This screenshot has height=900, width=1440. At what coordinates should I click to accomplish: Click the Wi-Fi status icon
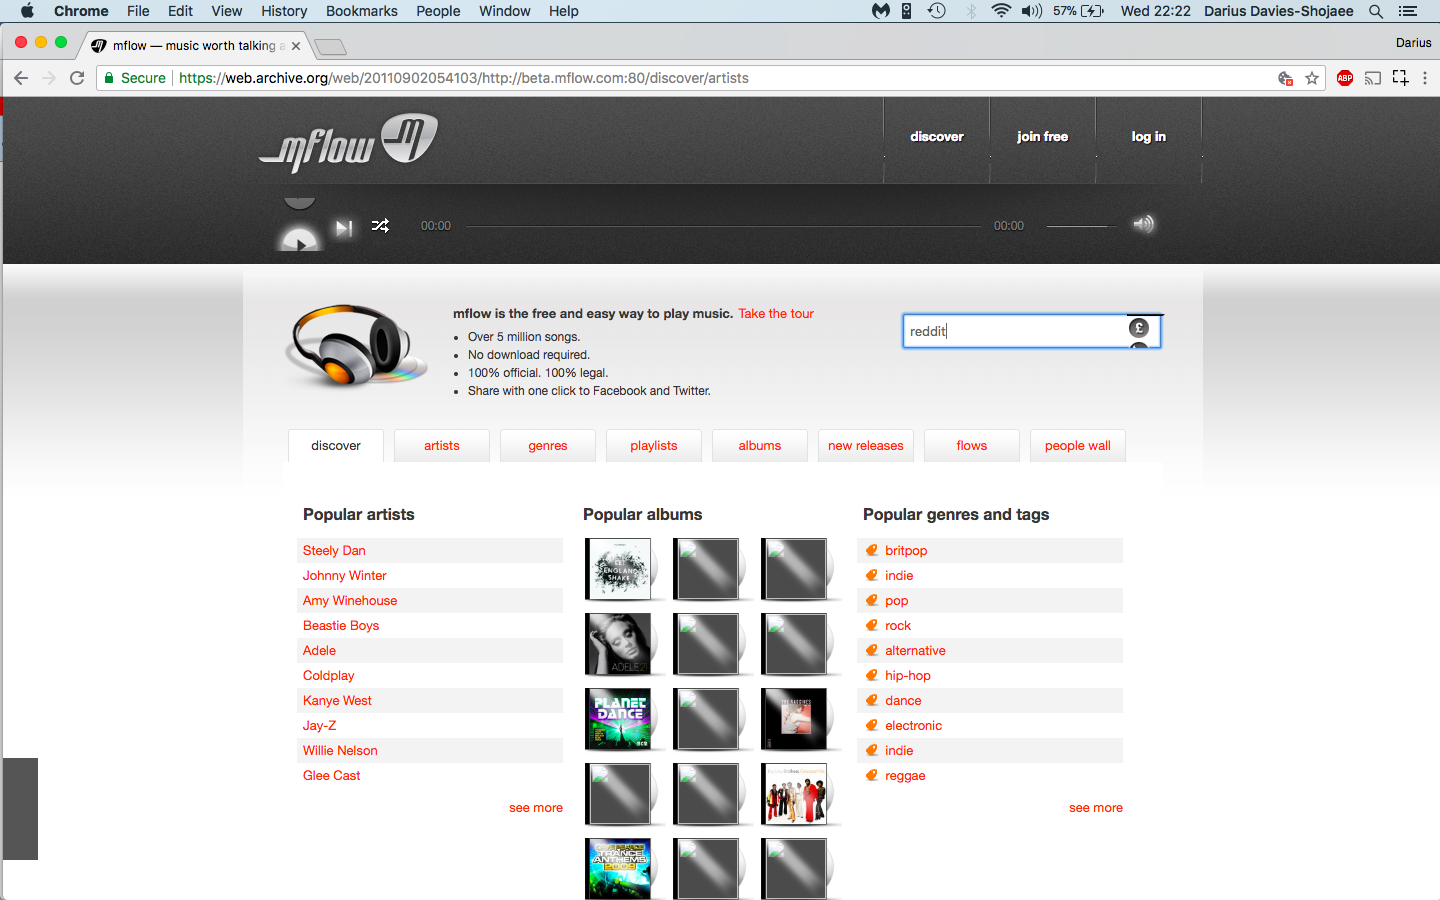click(1001, 11)
